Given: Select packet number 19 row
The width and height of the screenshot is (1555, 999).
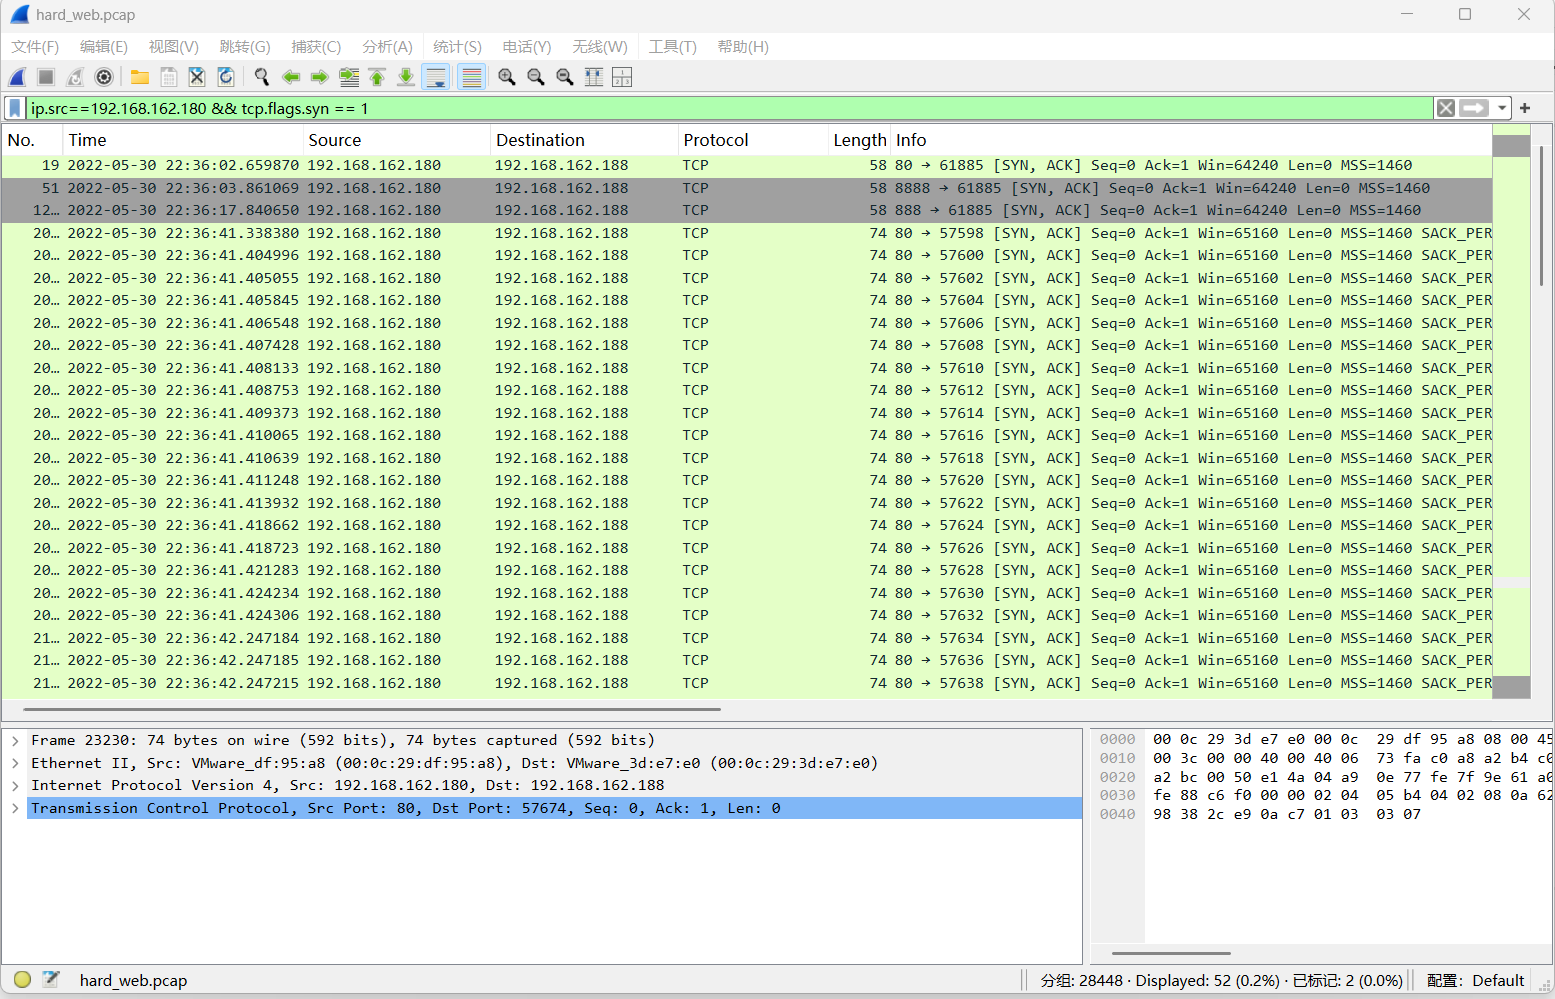Looking at the screenshot, I should (x=746, y=165).
